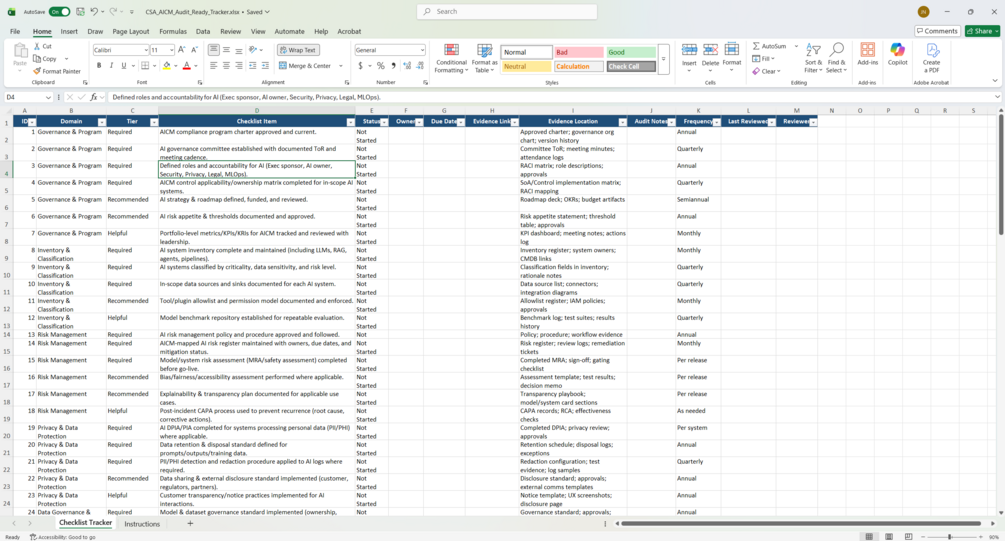Viewport: 1005px width, 541px height.
Task: Click the red Font Color swatch
Action: [x=187, y=65]
